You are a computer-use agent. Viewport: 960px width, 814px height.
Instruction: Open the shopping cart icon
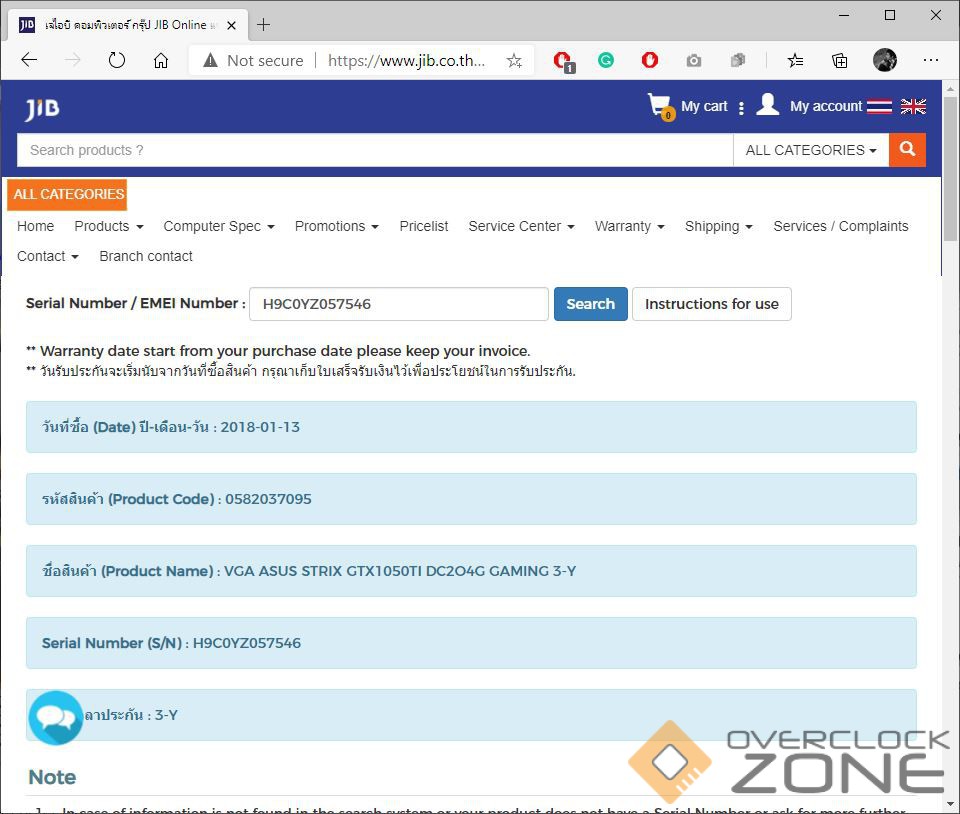click(x=659, y=106)
